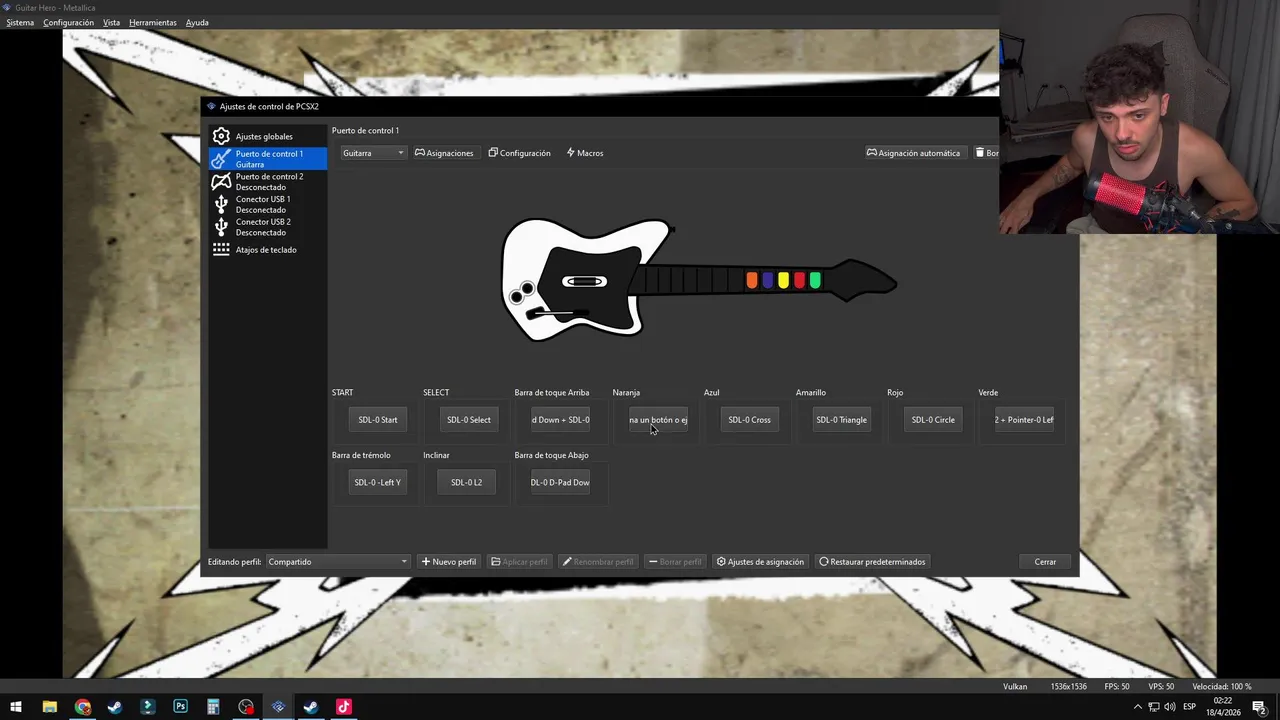The width and height of the screenshot is (1280, 720).
Task: Open the main window Configuración menu
Action: pyautogui.click(x=68, y=22)
